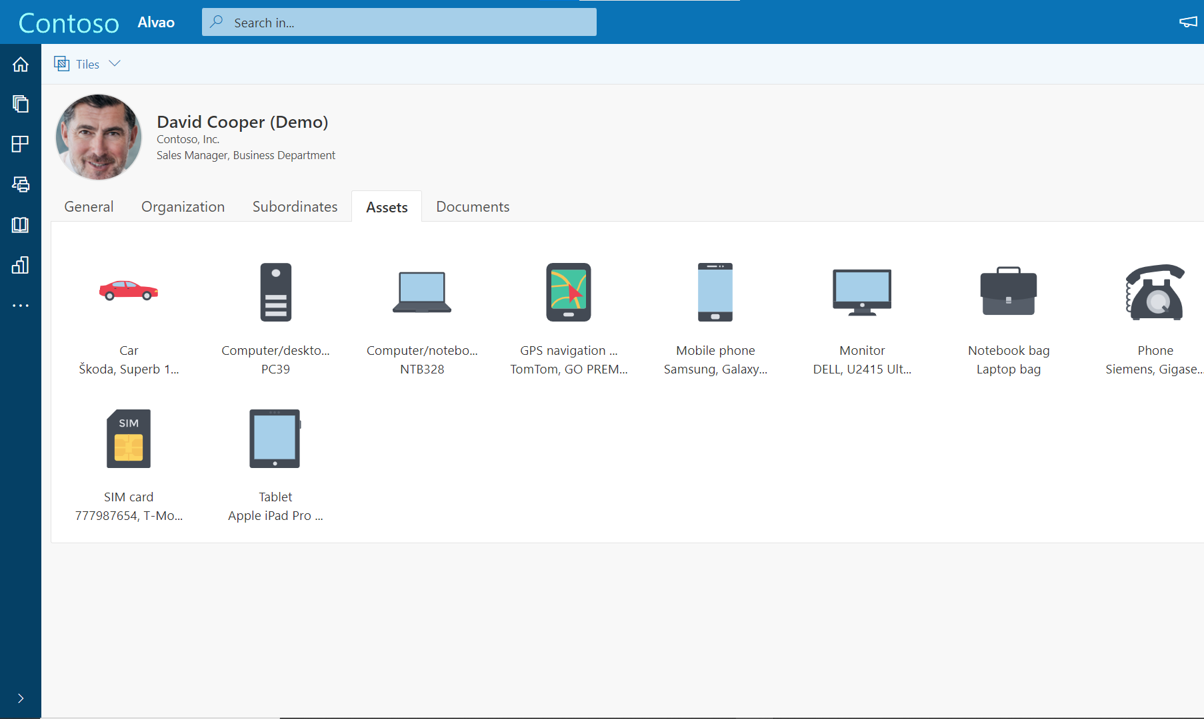Select the Assets tab
1204x719 pixels.
tap(387, 207)
